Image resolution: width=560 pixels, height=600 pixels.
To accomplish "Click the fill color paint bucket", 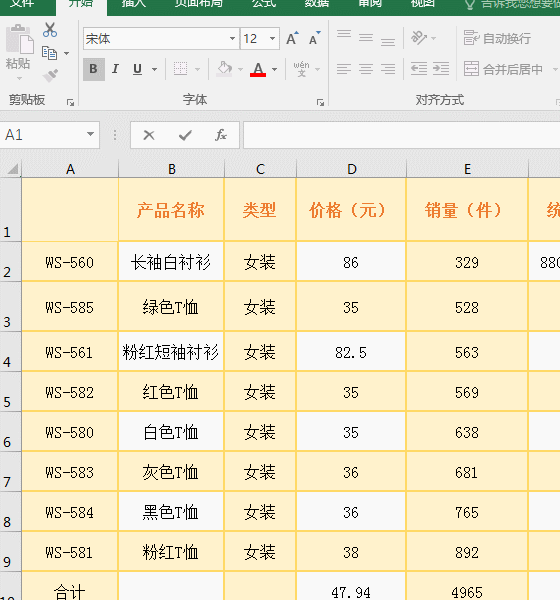I will coord(224,69).
